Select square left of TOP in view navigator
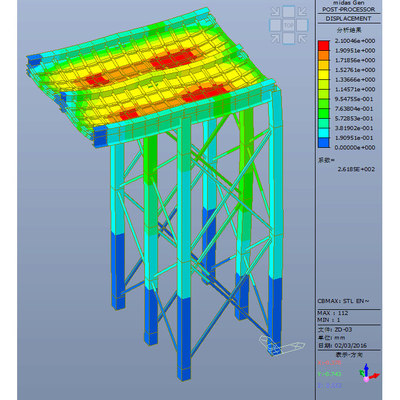Screen dimensions: 400x400 point(275,25)
